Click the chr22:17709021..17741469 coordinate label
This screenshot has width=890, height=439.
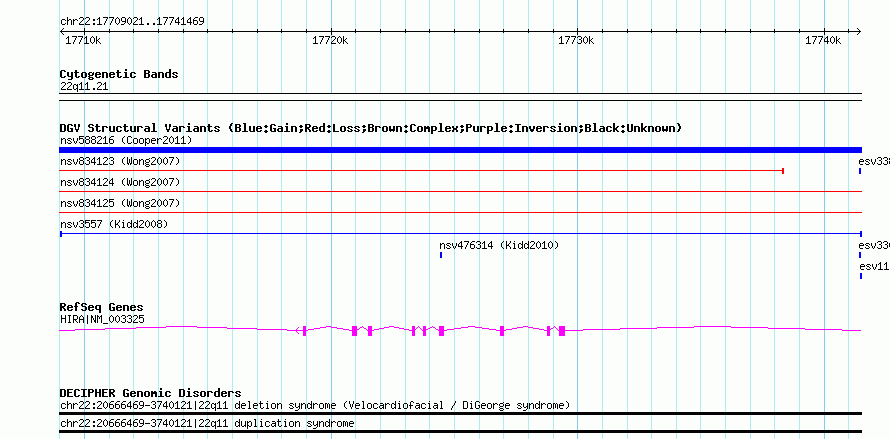tap(132, 22)
